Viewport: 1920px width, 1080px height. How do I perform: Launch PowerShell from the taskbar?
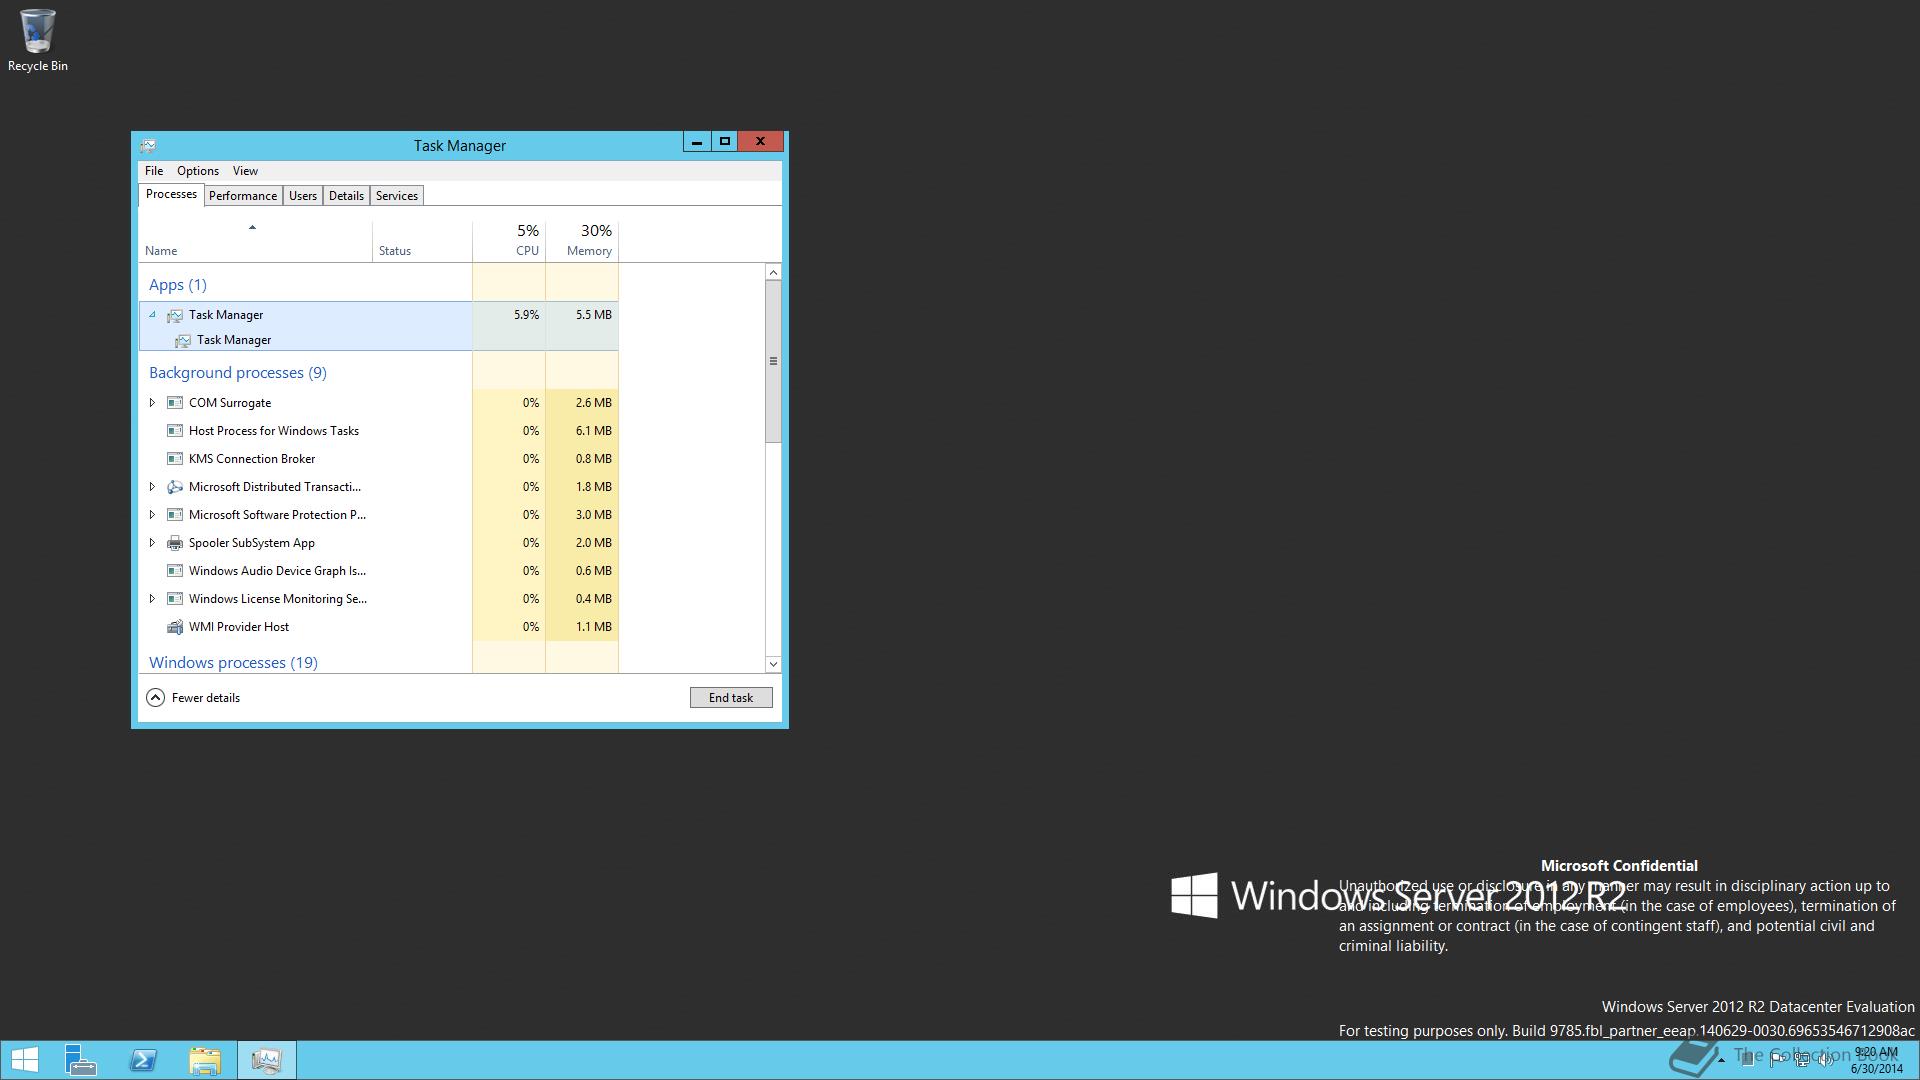[143, 1060]
